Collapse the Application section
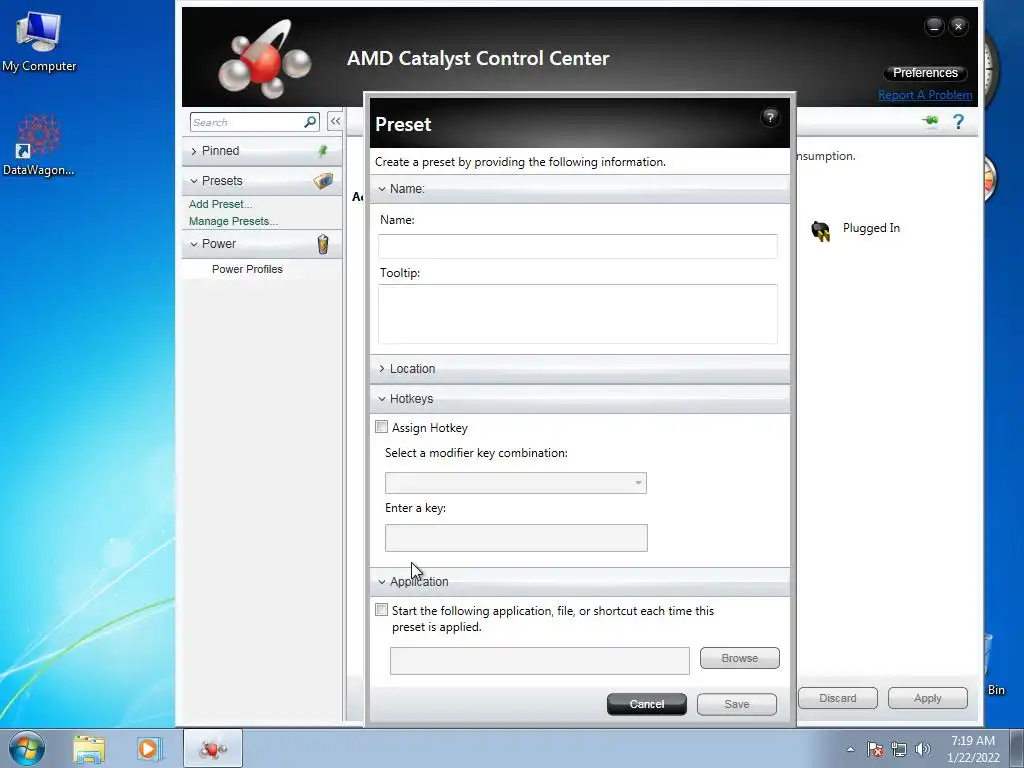1024x768 pixels. pos(382,582)
